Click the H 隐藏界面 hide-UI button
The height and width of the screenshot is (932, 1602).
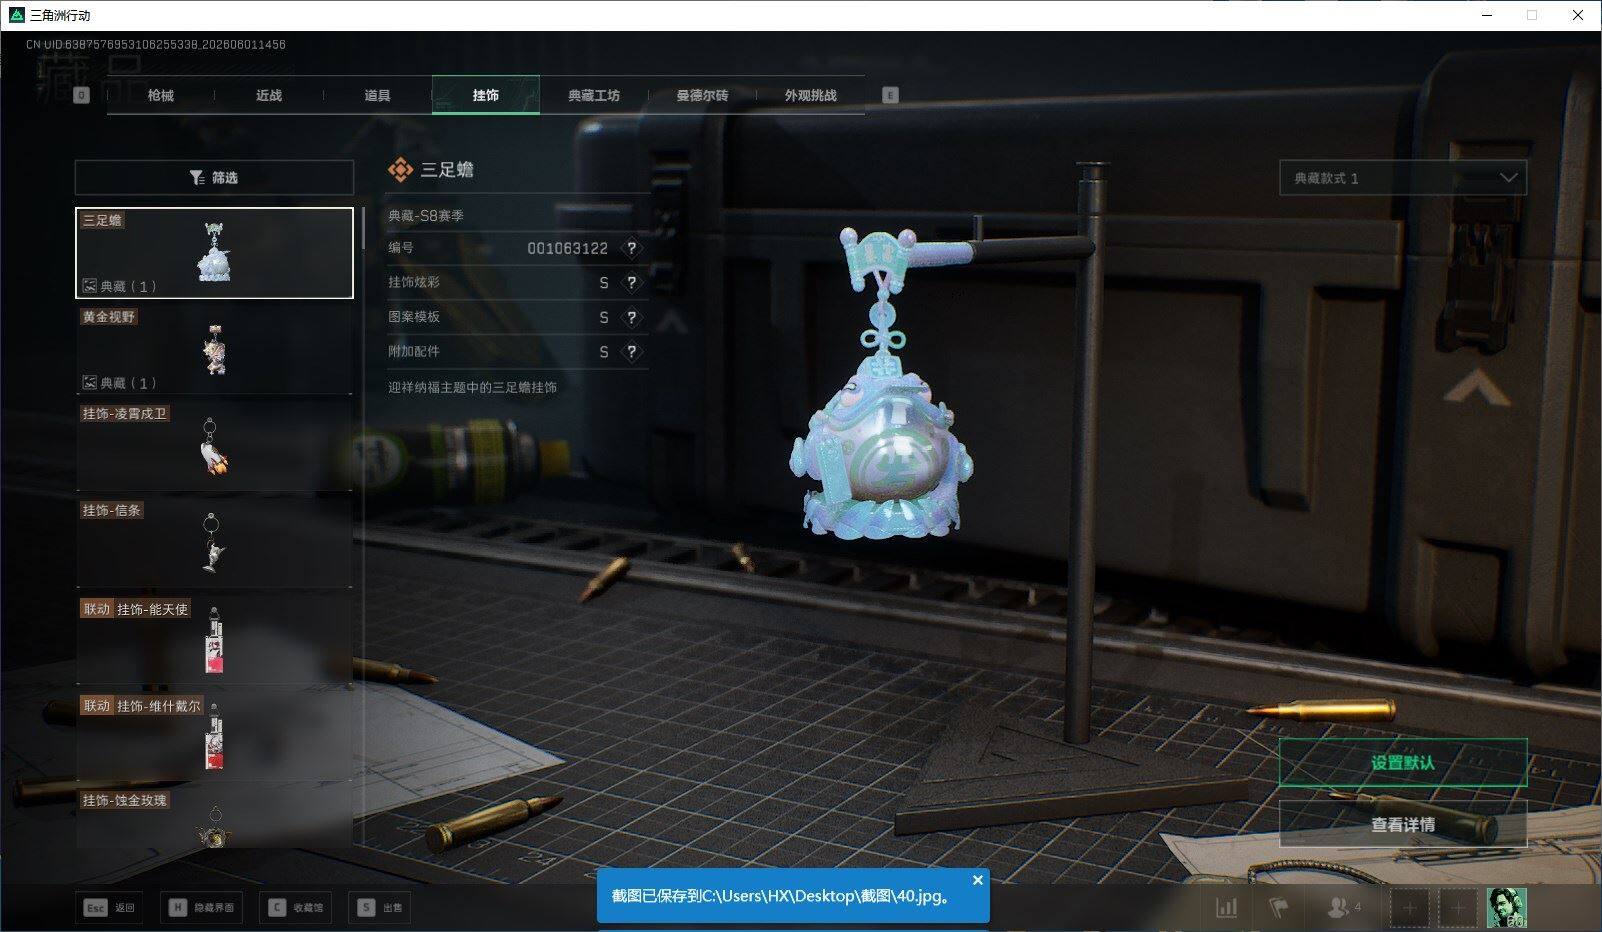(x=201, y=908)
